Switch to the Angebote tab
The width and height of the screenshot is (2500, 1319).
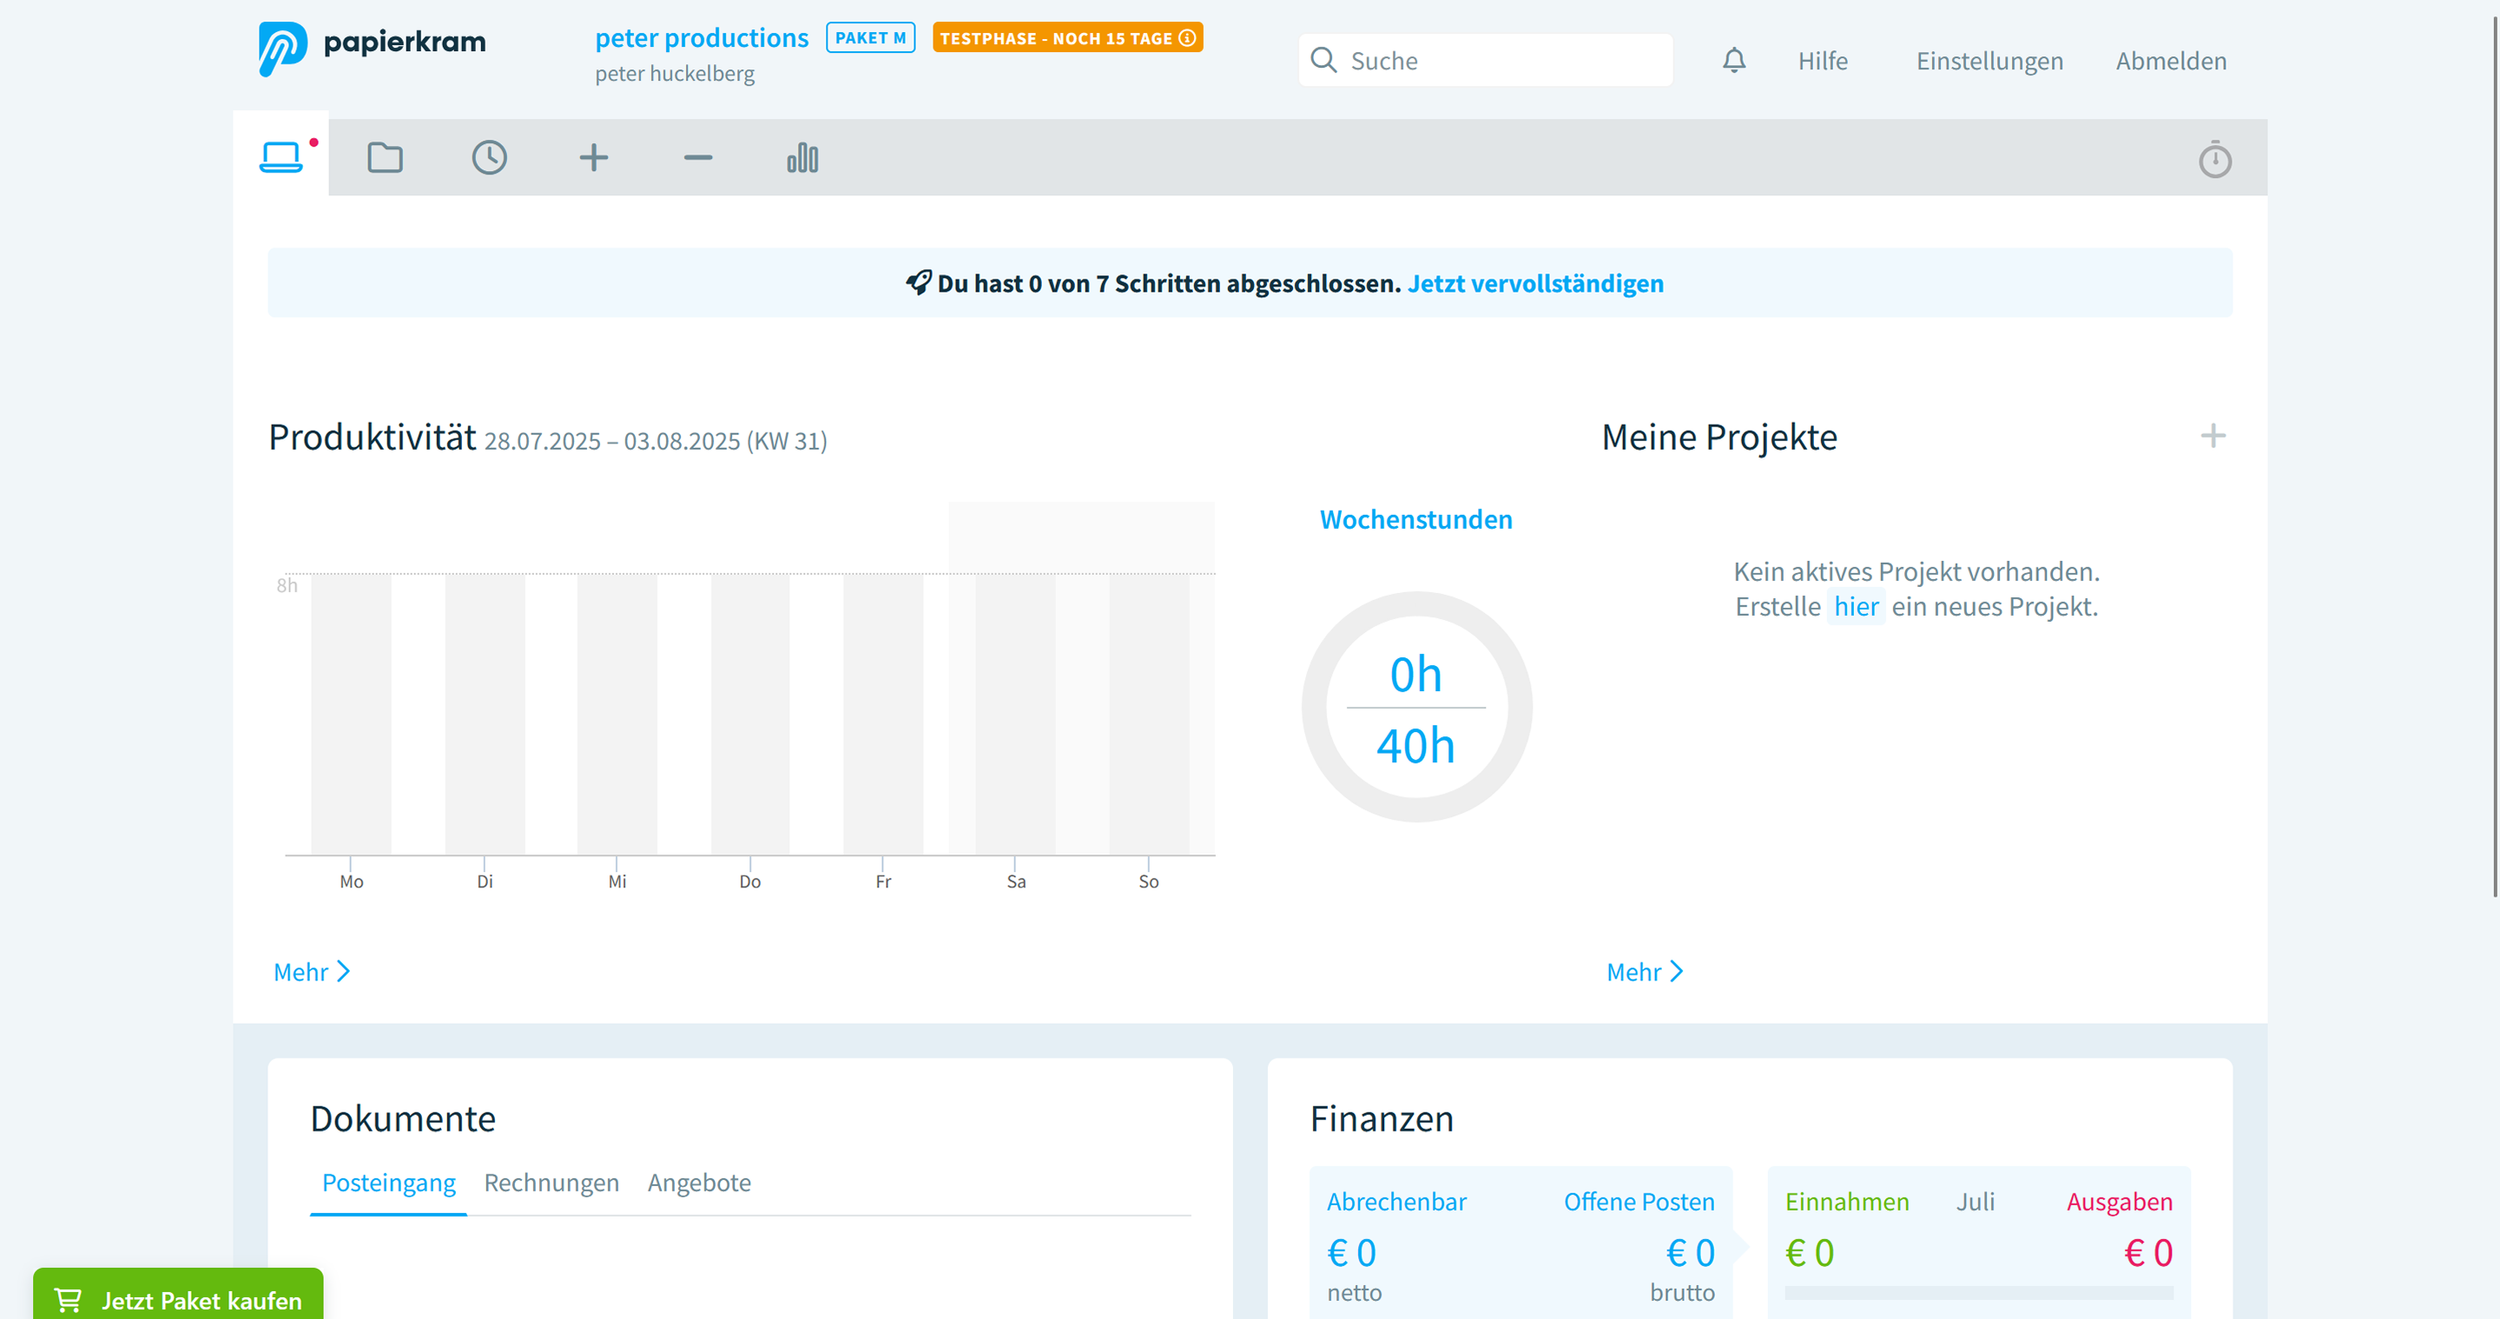(699, 1183)
